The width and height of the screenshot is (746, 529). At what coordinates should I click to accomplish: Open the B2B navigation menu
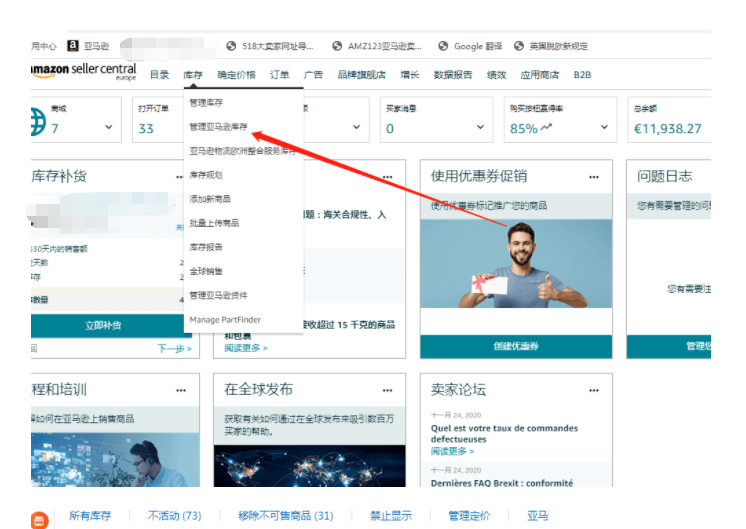point(582,75)
